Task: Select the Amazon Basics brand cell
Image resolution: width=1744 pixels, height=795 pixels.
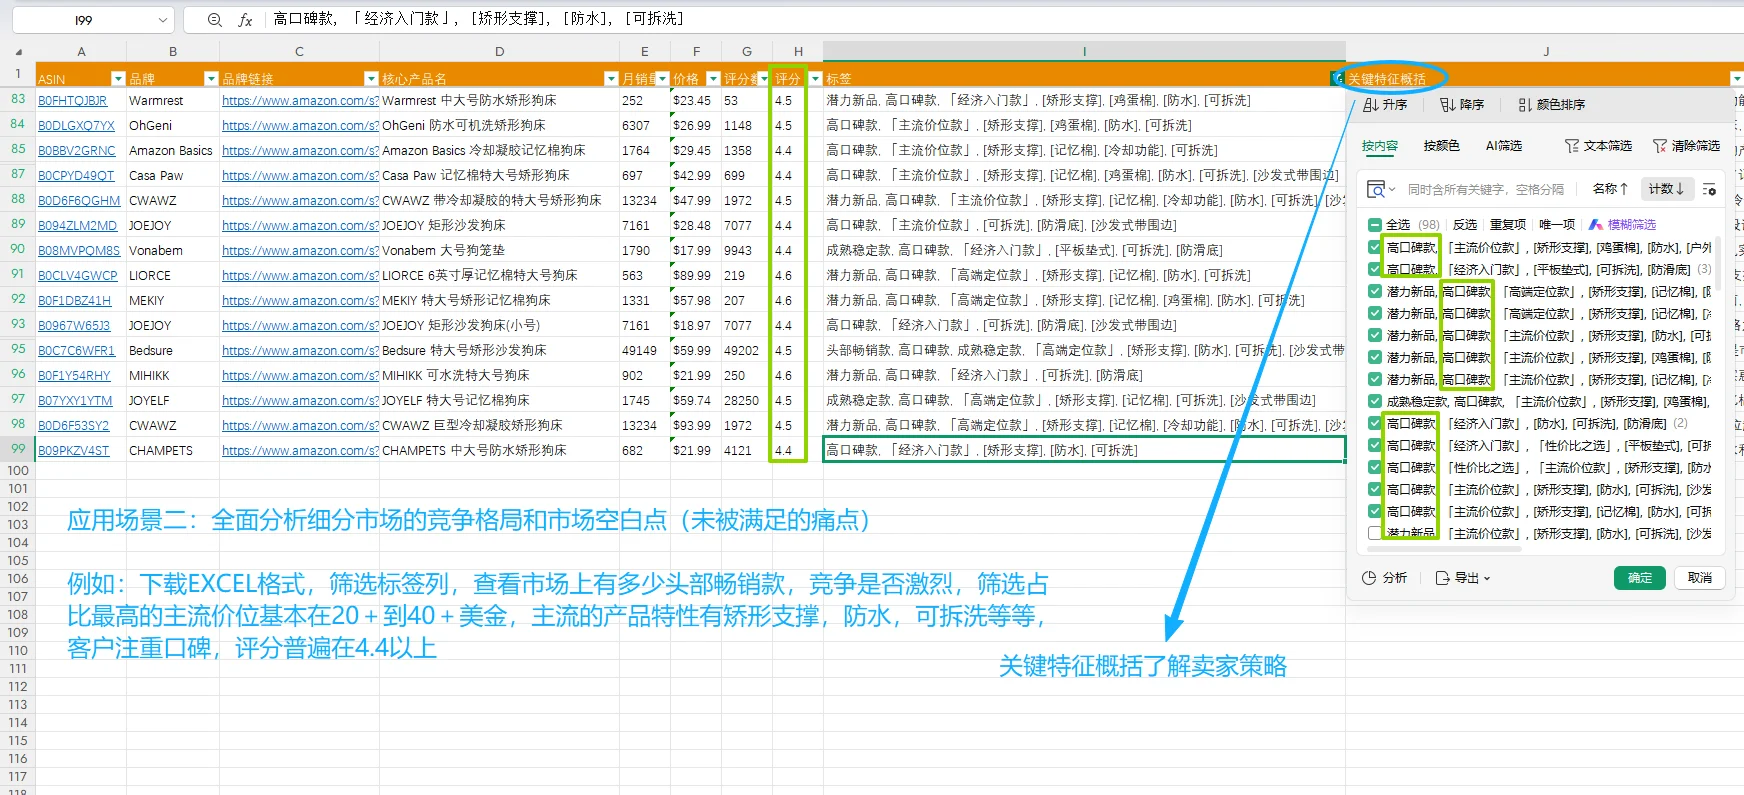Action: [173, 151]
